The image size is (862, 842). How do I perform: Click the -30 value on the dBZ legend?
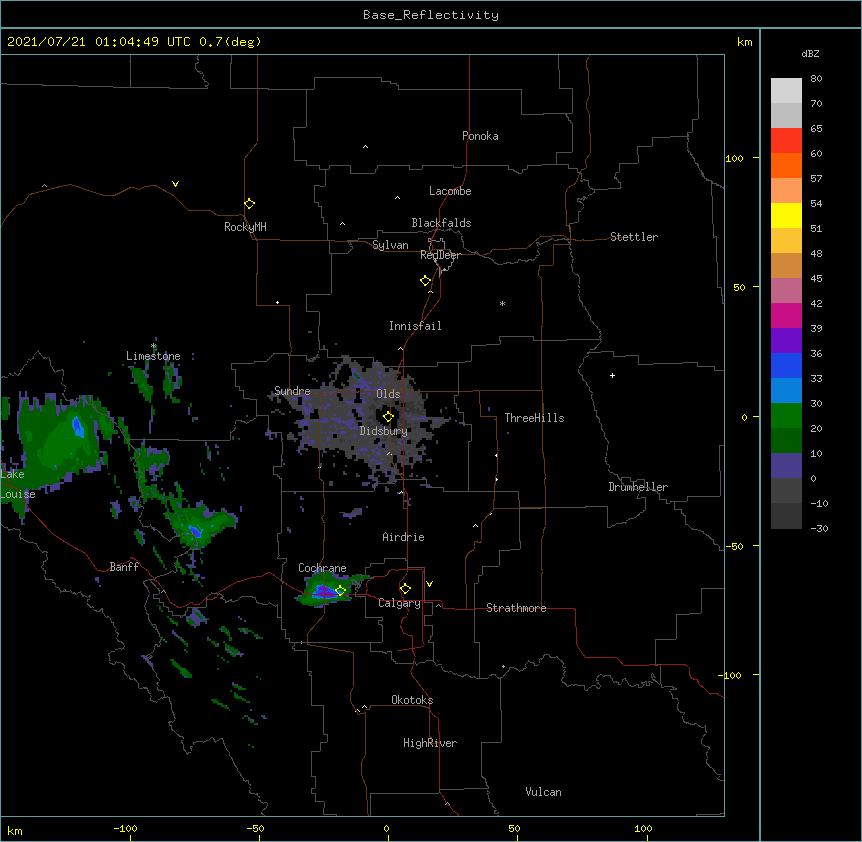pyautogui.click(x=819, y=528)
